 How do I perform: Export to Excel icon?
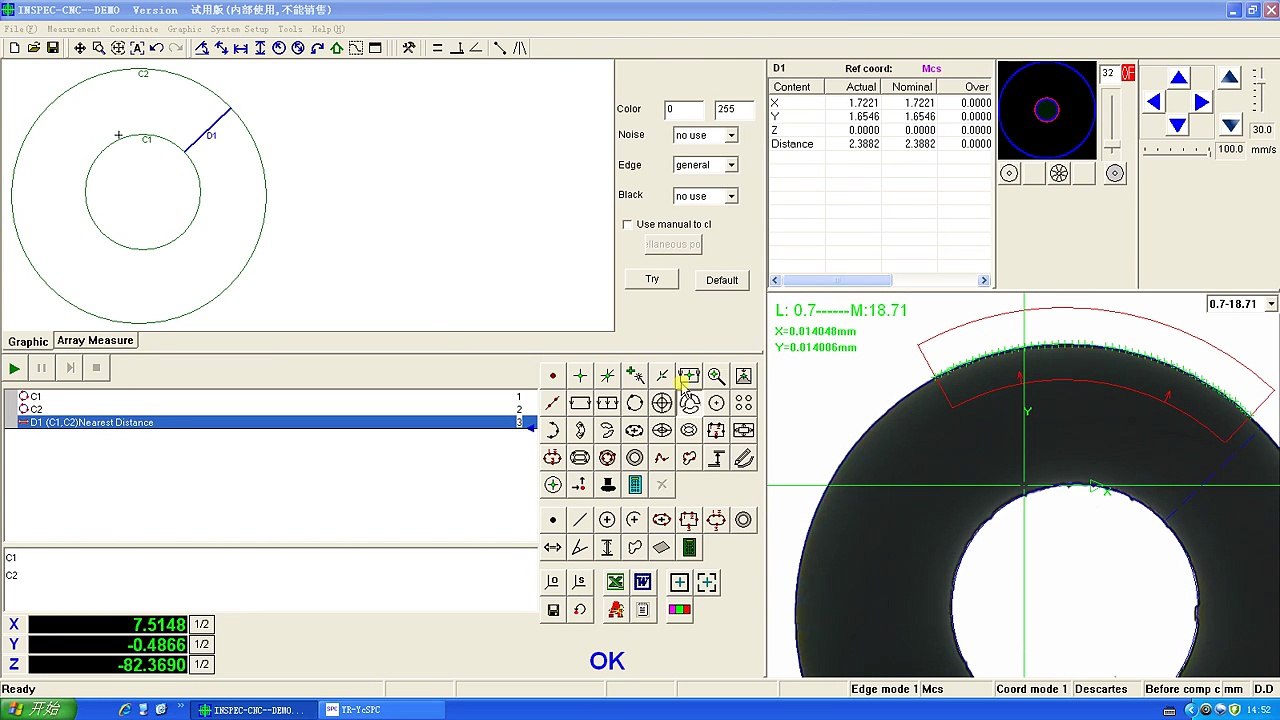tap(615, 582)
